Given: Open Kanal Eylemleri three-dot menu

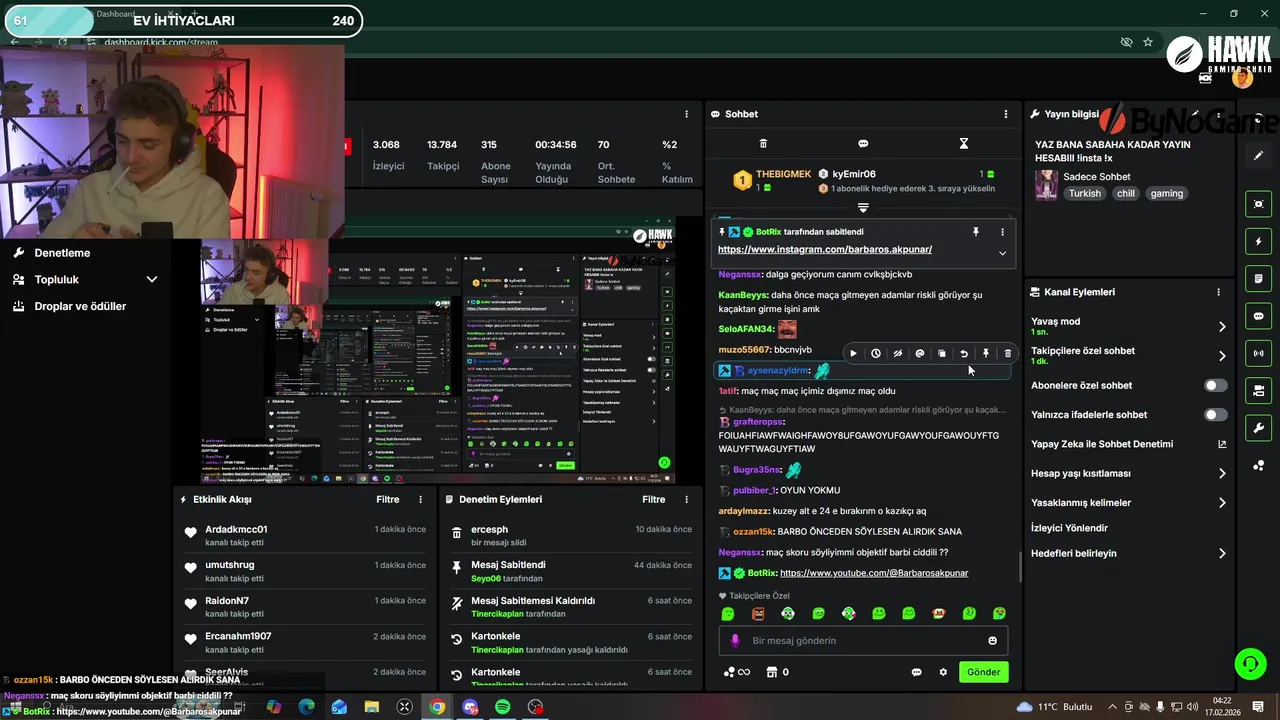Looking at the screenshot, I should [1218, 292].
